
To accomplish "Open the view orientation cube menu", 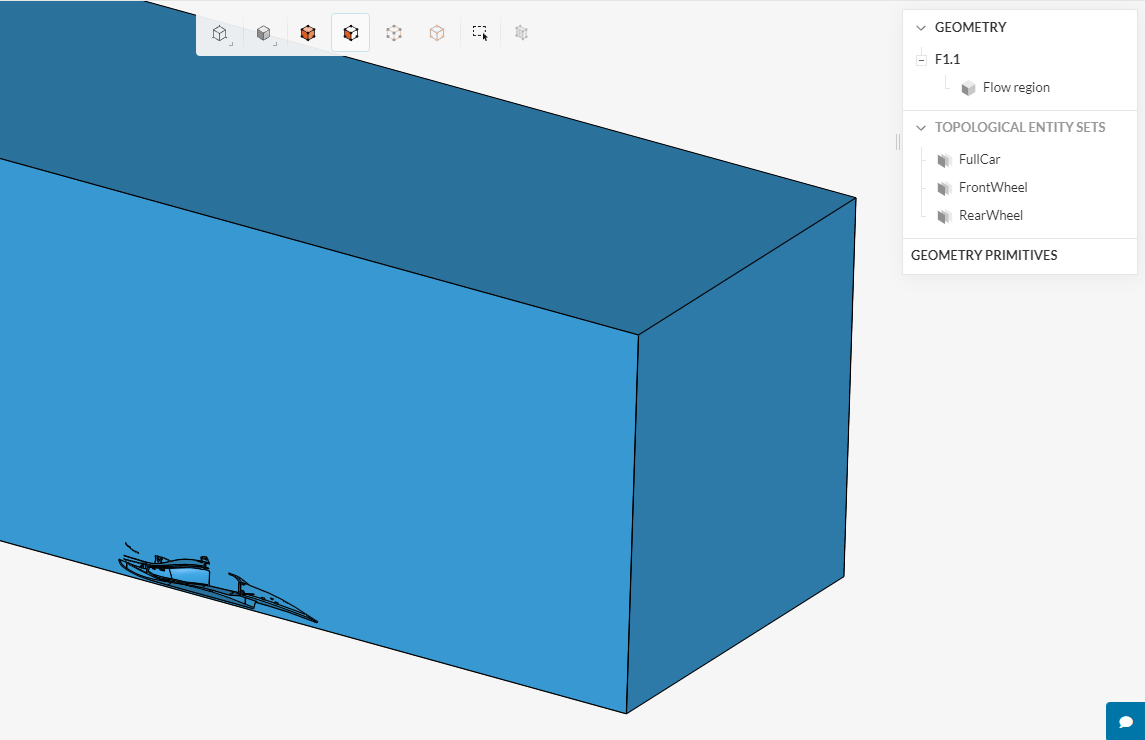I will 220,33.
